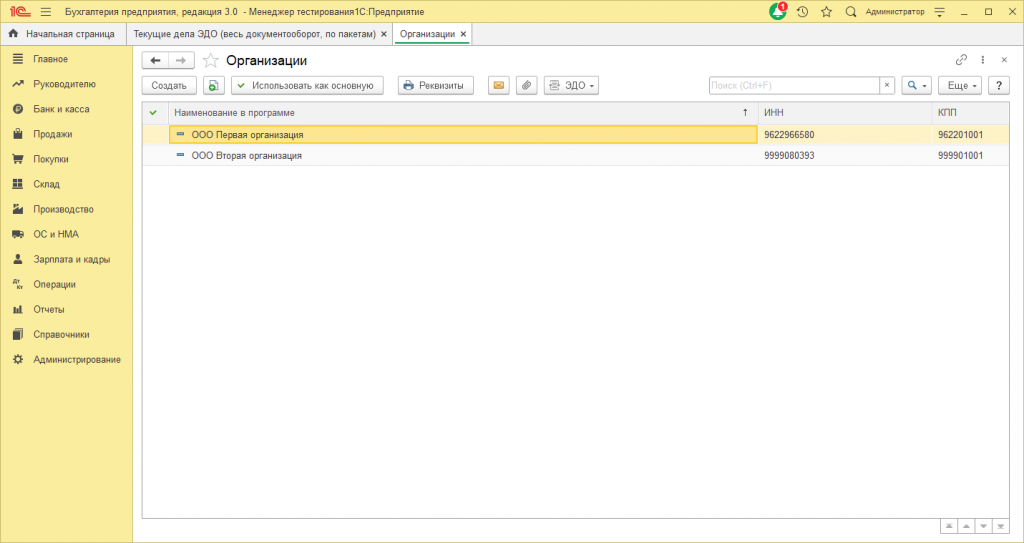The height and width of the screenshot is (543, 1024).
Task: Expand the Еще menu
Action: click(960, 86)
